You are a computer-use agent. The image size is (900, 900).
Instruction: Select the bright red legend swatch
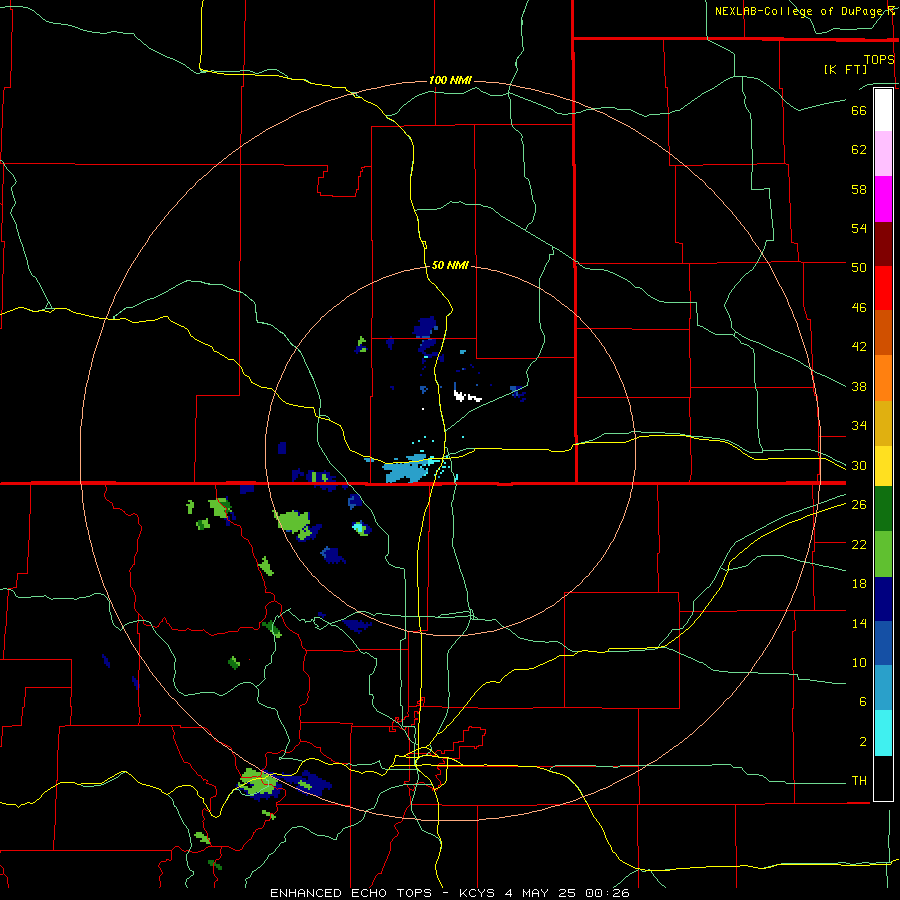[x=883, y=288]
